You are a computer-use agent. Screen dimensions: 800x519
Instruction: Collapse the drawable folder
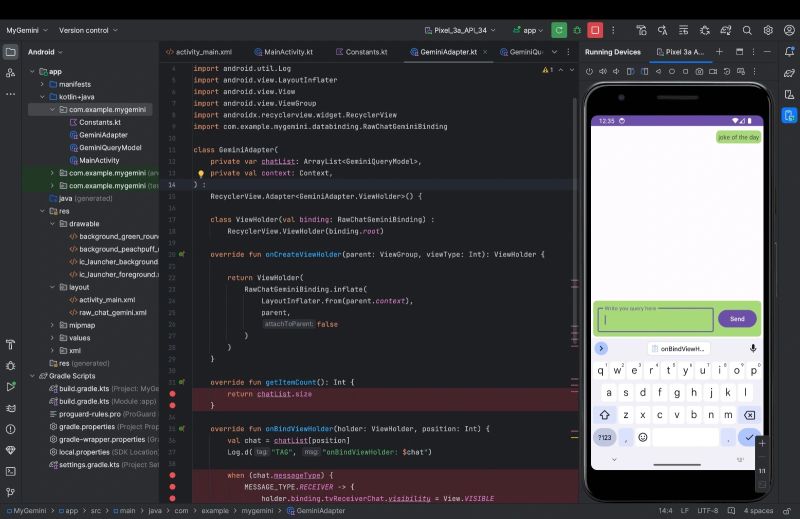click(53, 224)
